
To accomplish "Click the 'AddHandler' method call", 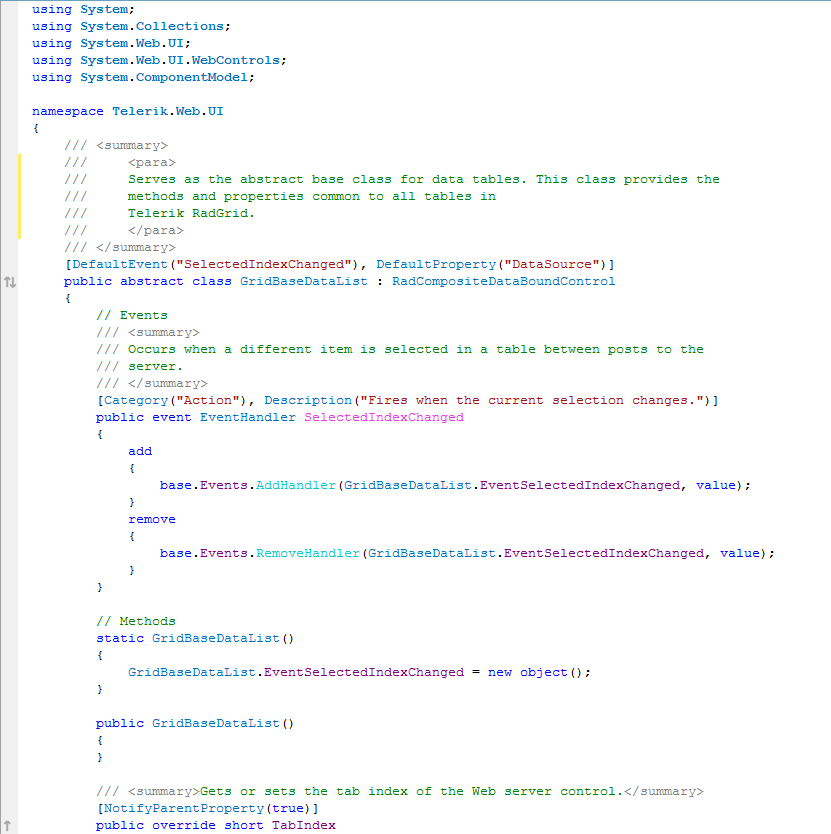I will click(295, 486).
